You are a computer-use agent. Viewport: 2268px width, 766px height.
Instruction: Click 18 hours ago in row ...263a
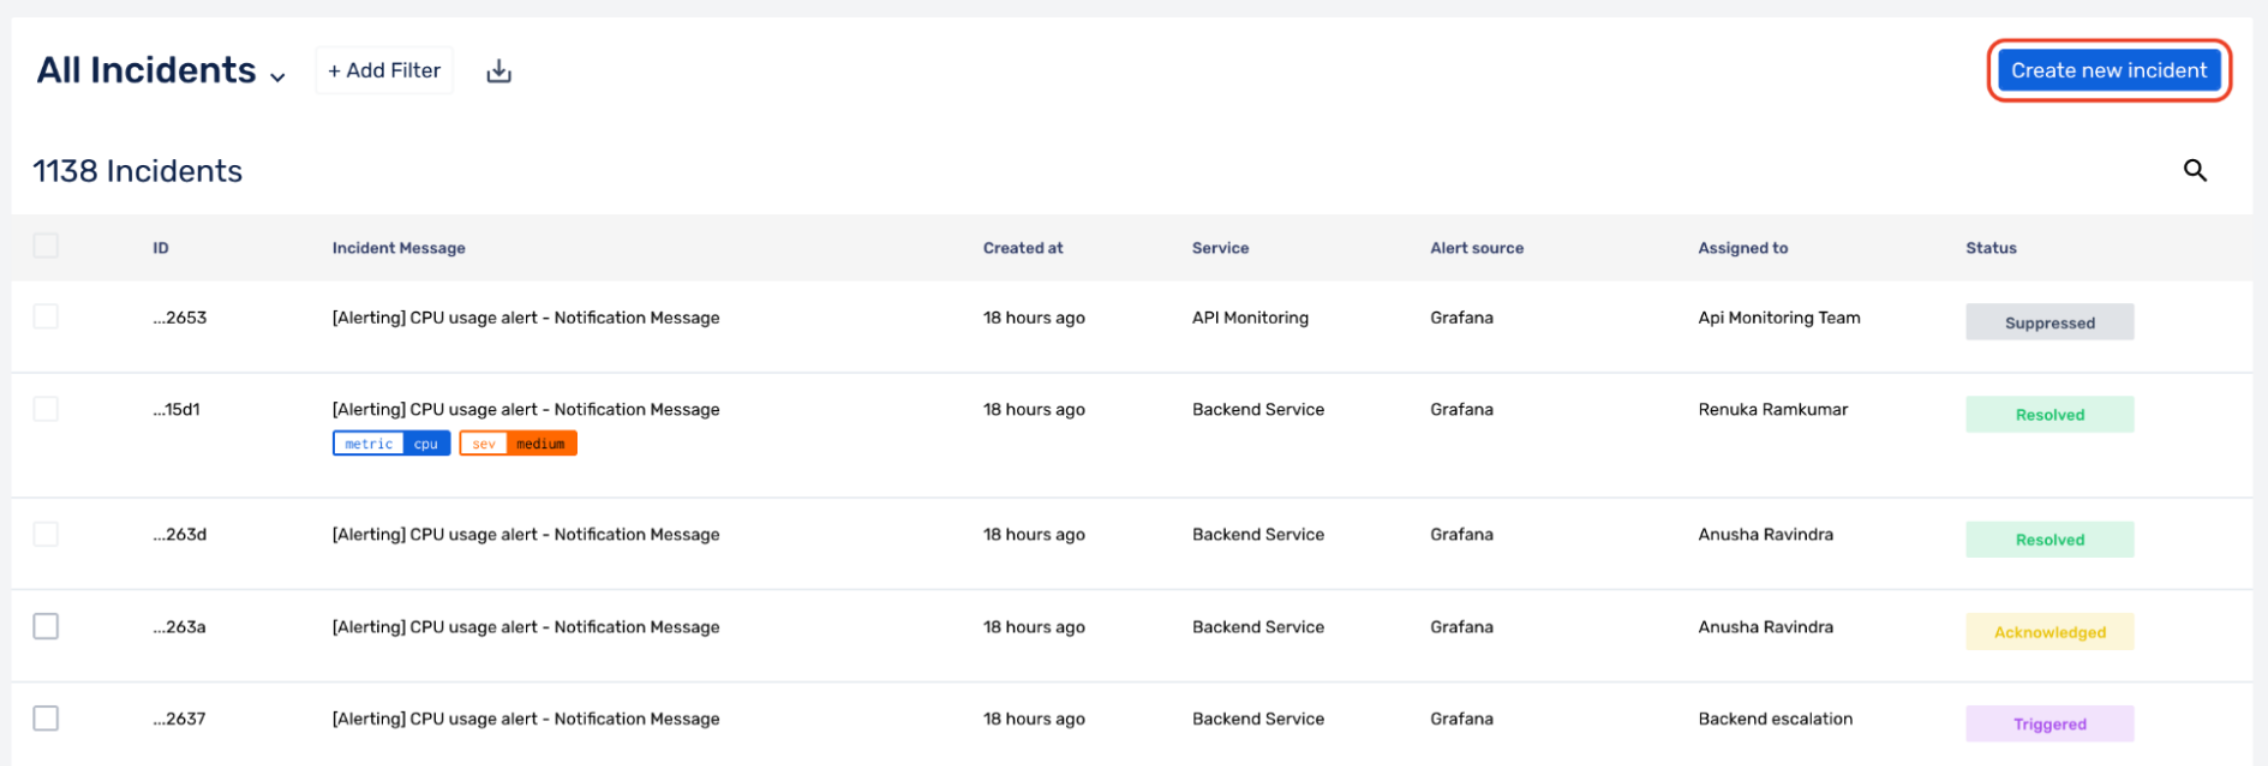coord(1034,627)
